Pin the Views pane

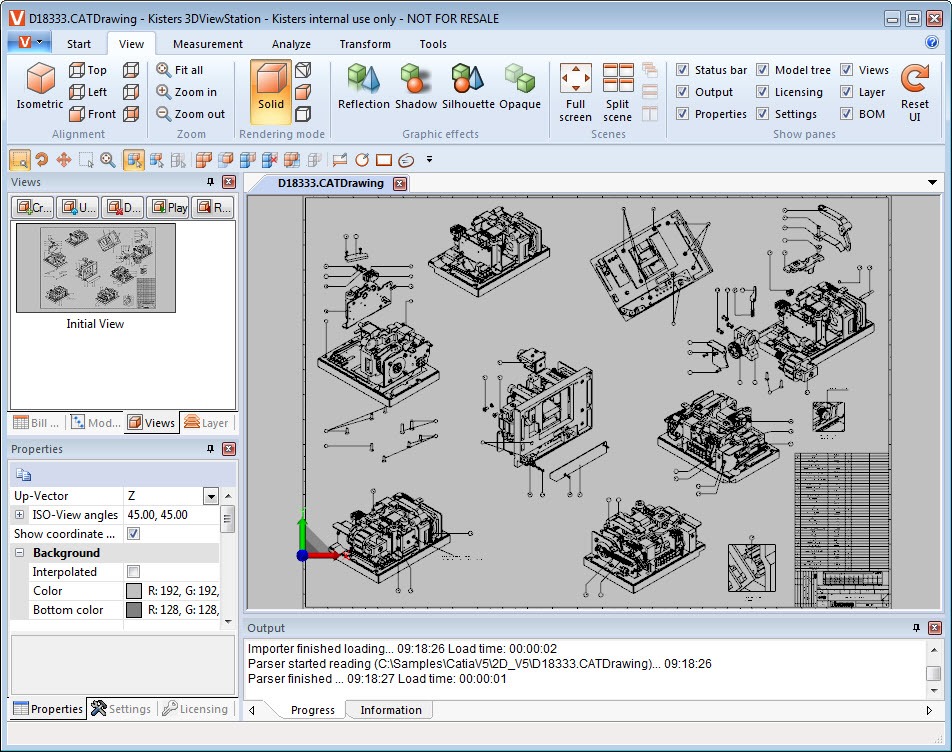210,182
